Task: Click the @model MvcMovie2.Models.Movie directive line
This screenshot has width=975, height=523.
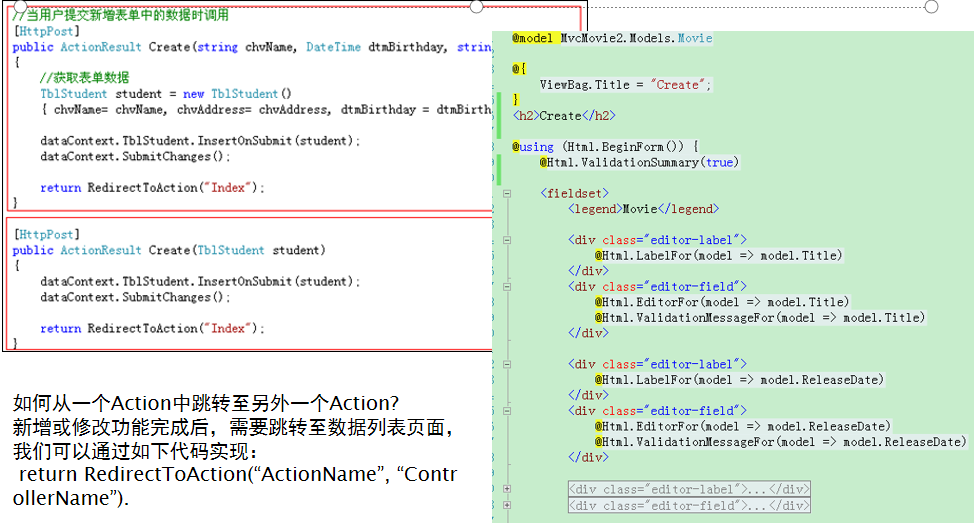Action: click(612, 38)
